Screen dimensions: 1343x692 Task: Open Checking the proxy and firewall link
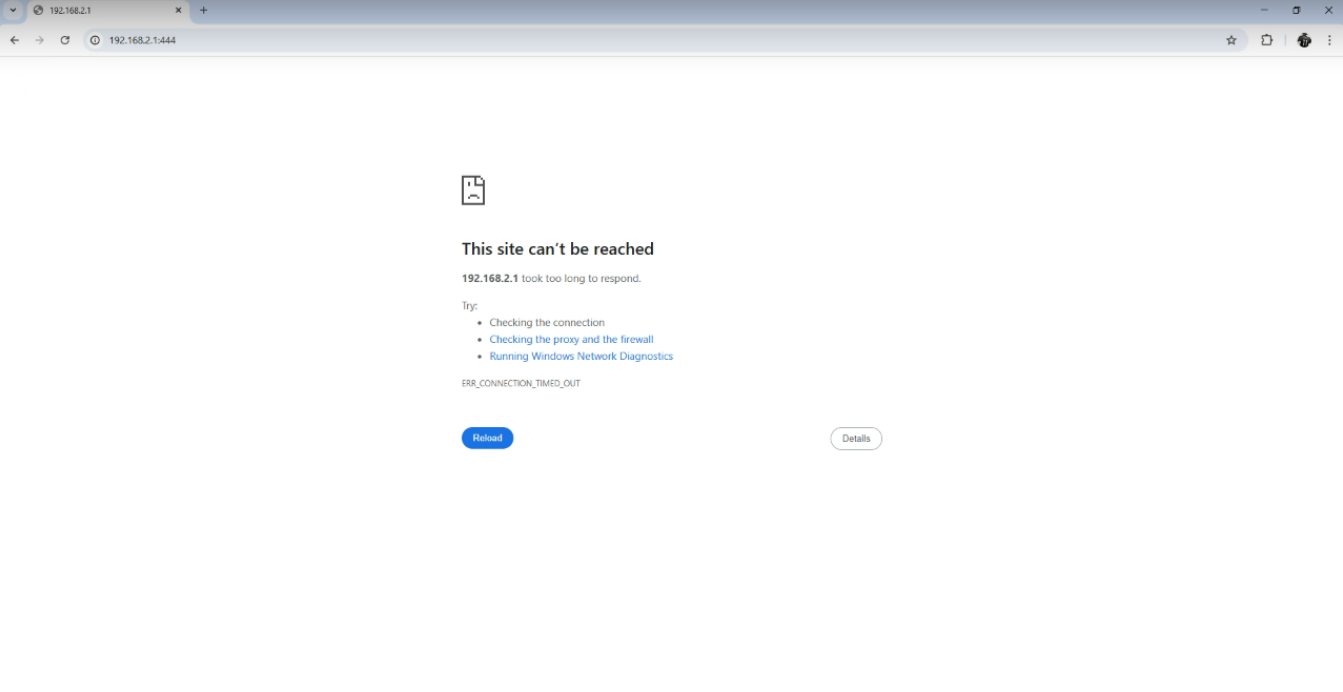[571, 340]
